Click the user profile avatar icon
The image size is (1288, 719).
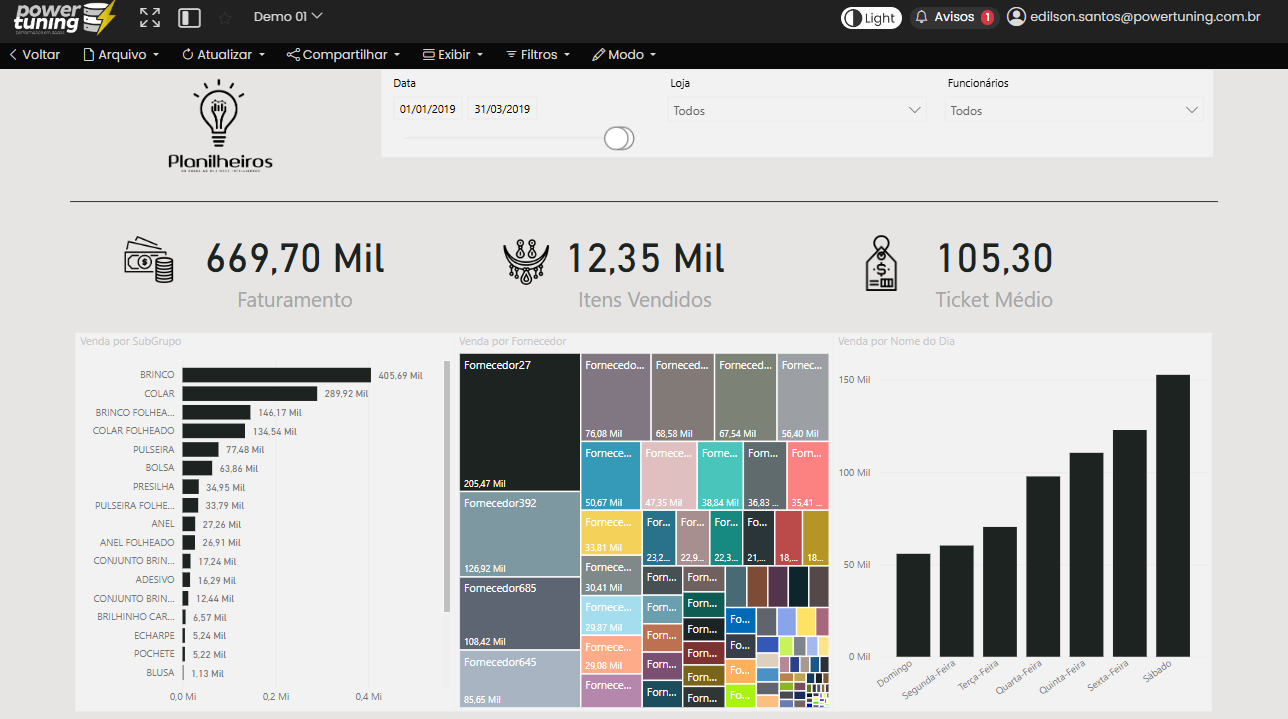1016,17
